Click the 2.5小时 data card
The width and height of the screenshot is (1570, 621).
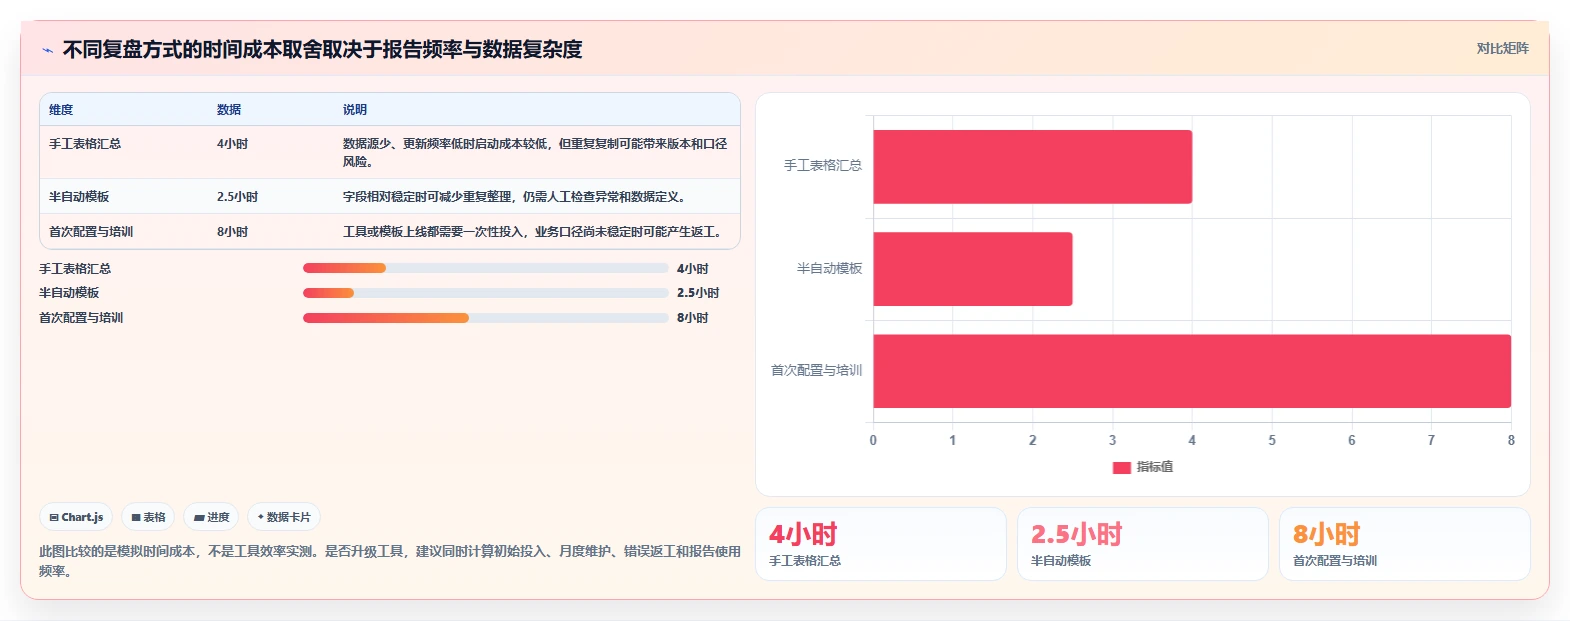point(1143,544)
